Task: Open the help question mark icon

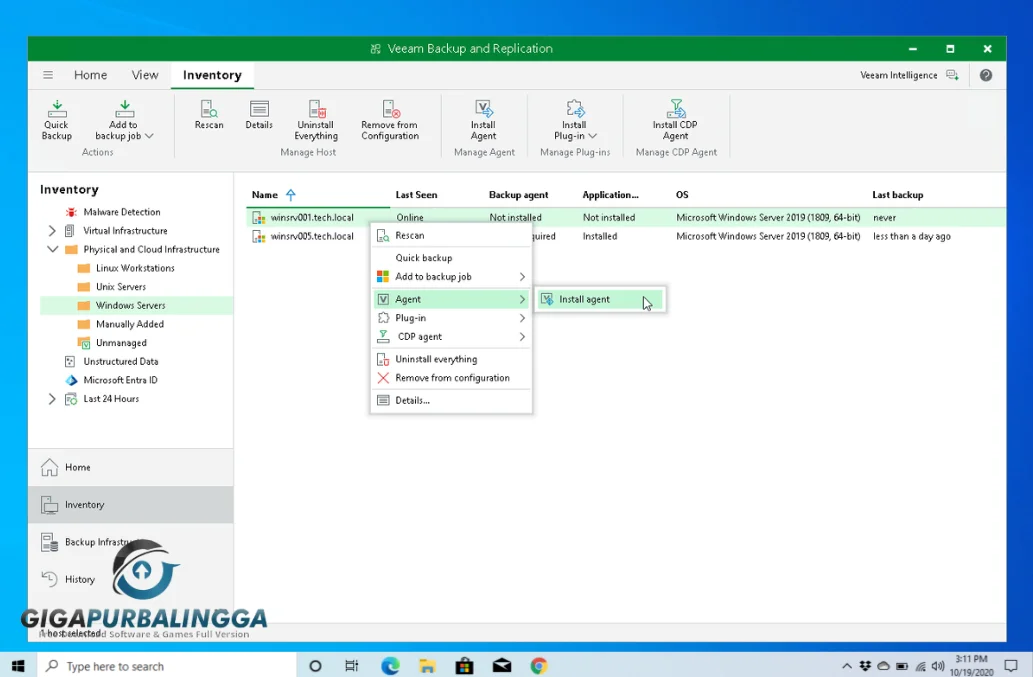Action: pyautogui.click(x=986, y=75)
